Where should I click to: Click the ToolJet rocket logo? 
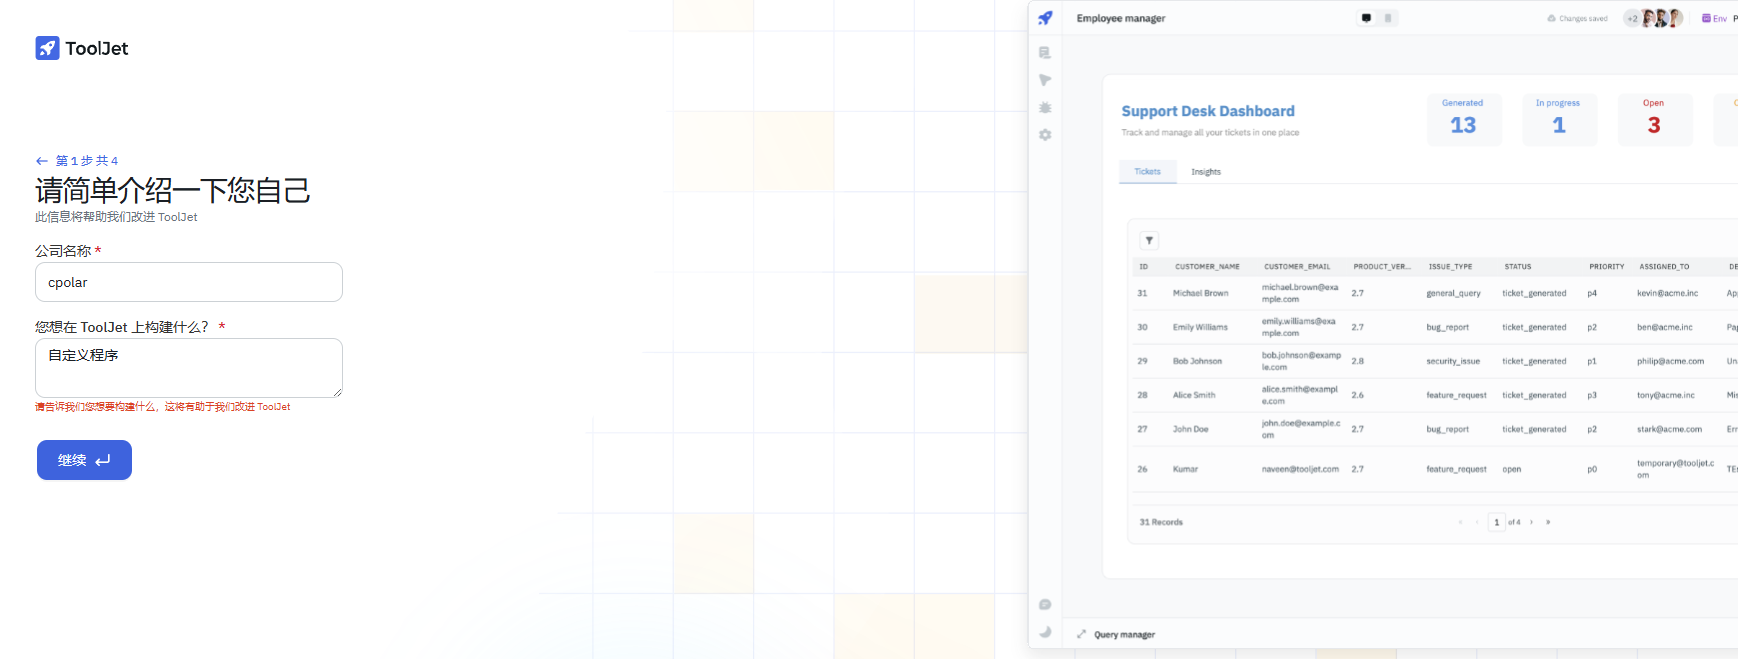(47, 48)
